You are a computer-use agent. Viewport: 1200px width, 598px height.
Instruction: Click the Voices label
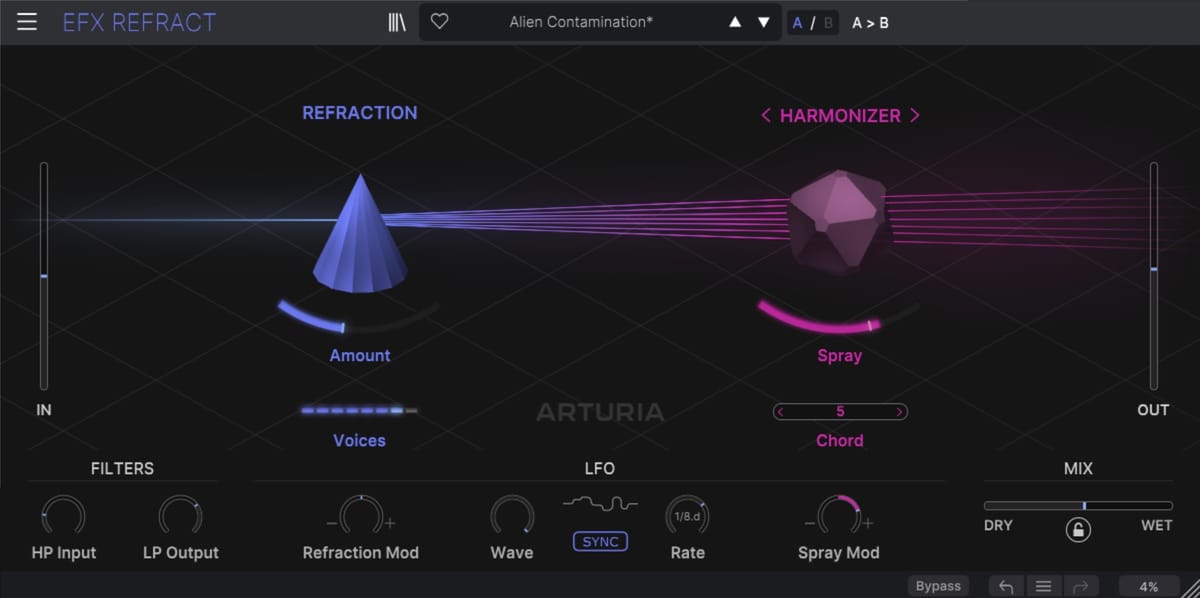359,440
